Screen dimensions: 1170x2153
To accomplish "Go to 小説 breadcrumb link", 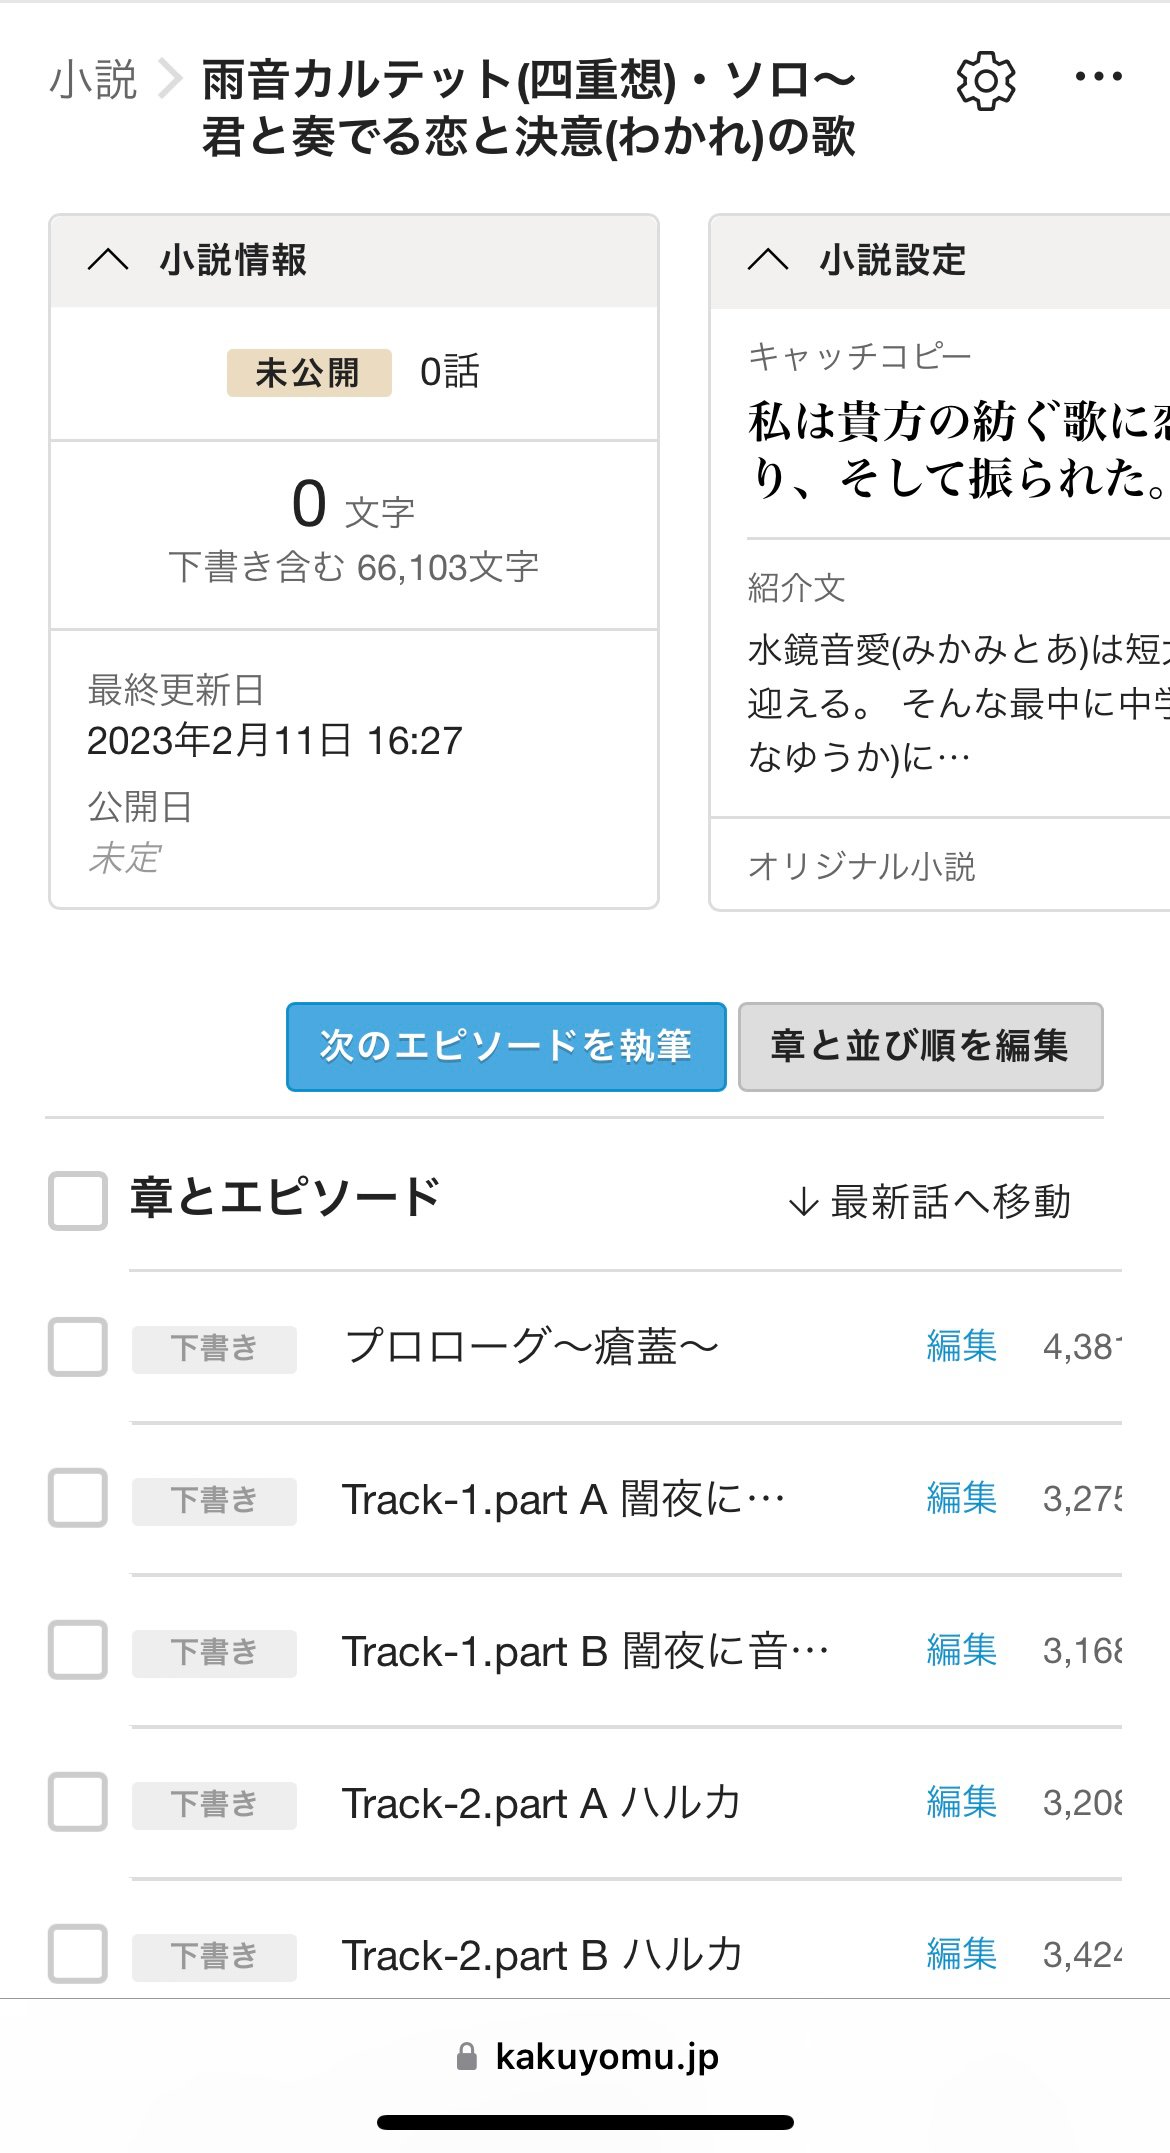I will pyautogui.click(x=93, y=80).
